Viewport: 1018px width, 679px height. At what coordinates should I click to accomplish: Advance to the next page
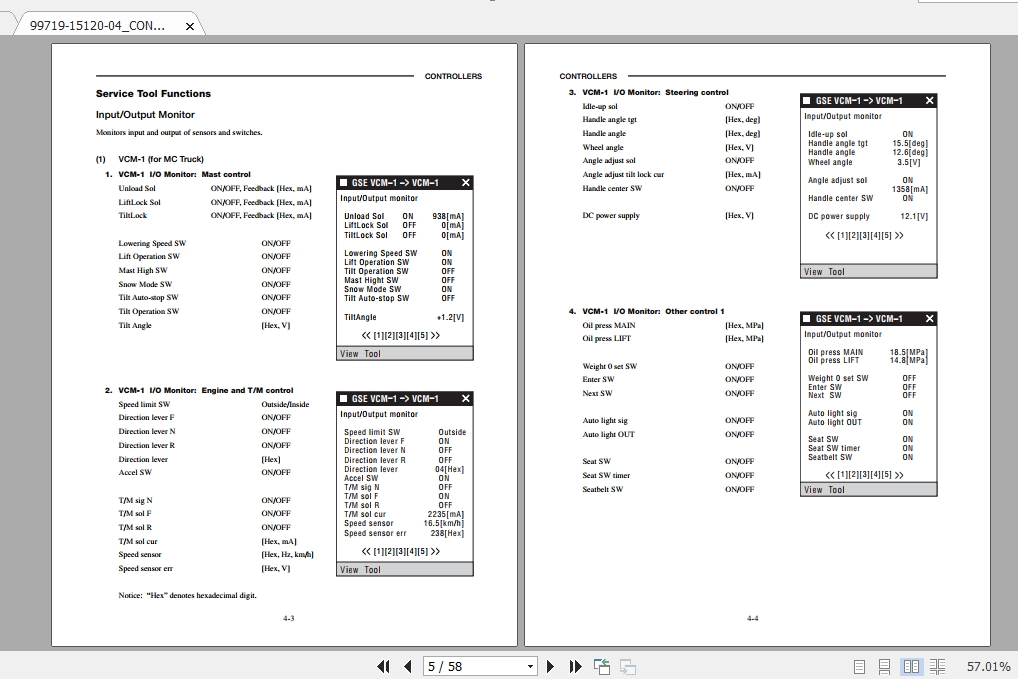point(551,666)
